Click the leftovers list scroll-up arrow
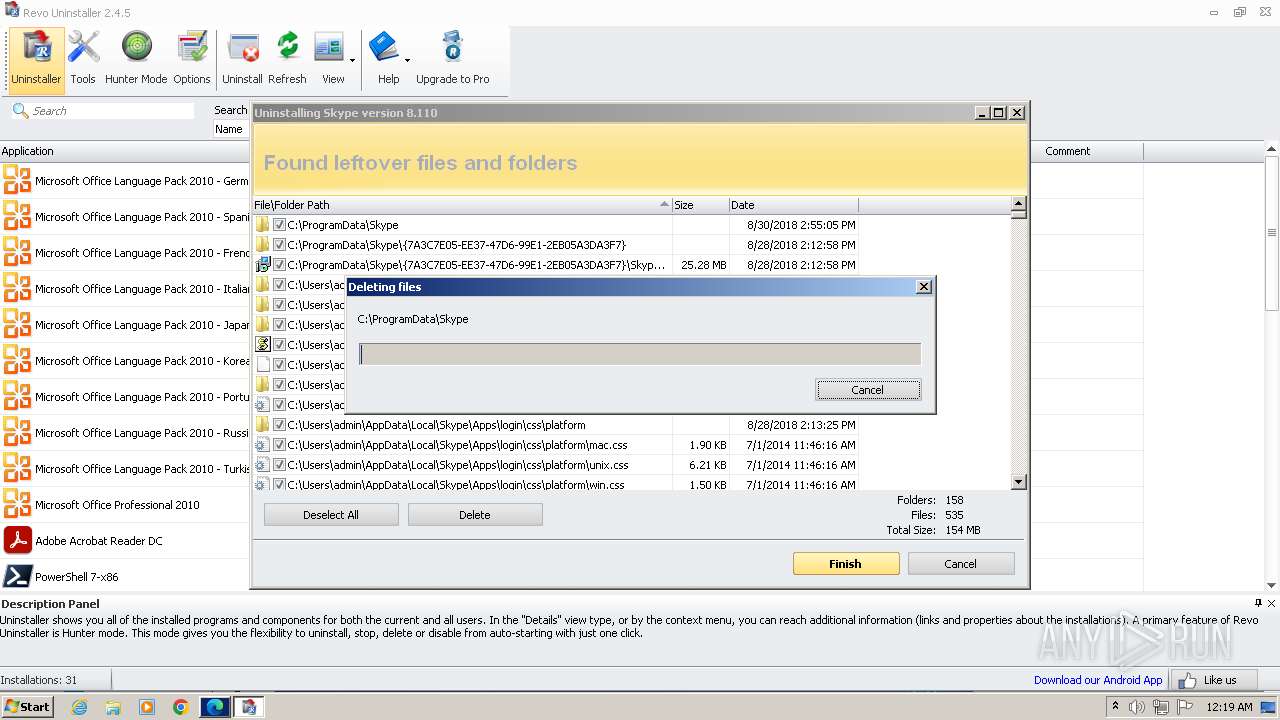 pyautogui.click(x=1019, y=204)
